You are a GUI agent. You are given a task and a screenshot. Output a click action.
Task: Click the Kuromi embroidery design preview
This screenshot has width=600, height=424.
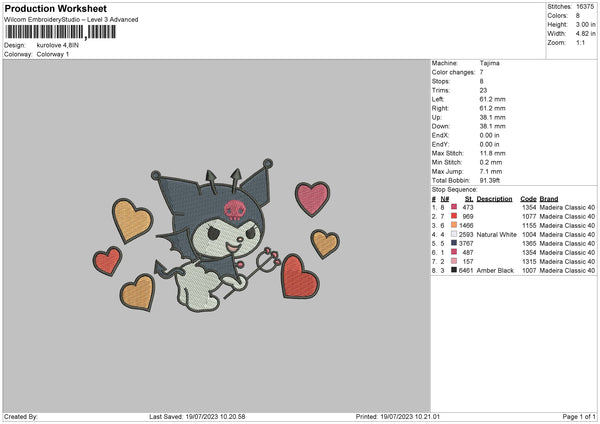[216, 235]
